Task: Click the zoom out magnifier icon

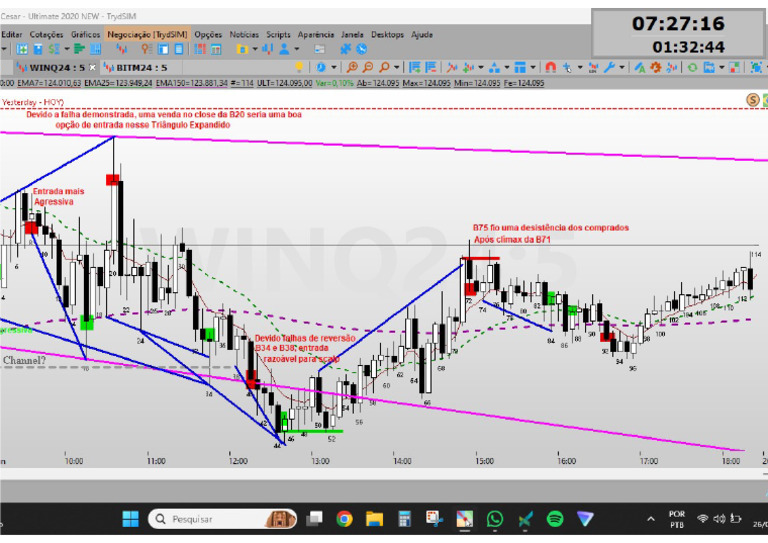Action: click(368, 68)
